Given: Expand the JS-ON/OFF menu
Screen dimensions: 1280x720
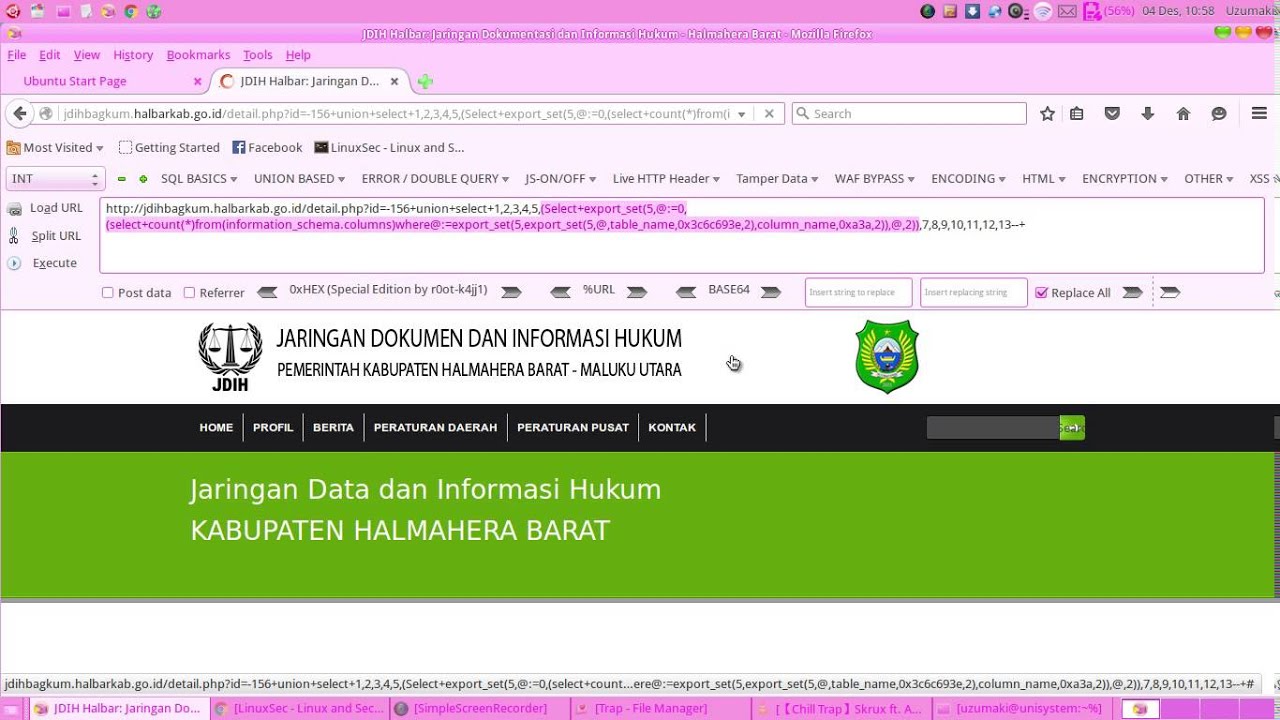Looking at the screenshot, I should point(561,179).
